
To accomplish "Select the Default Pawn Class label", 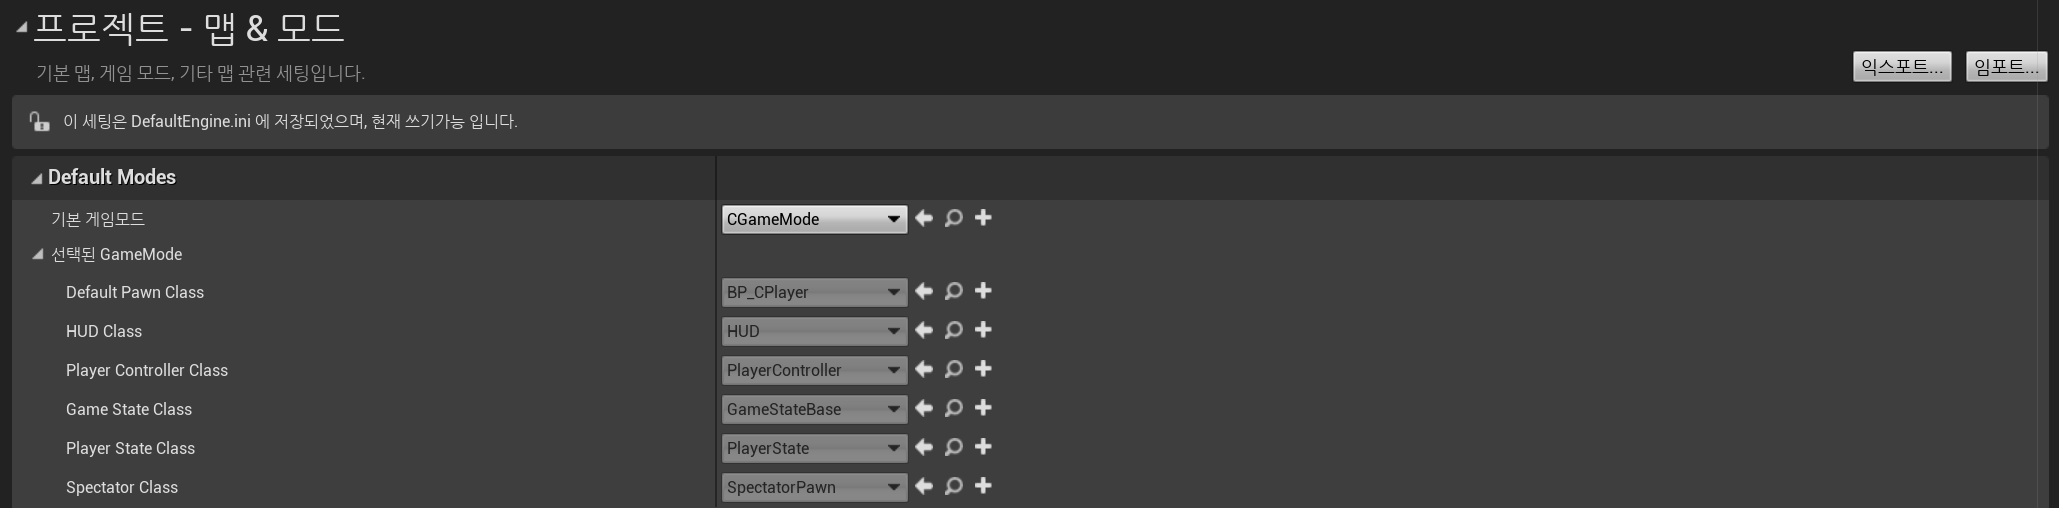I will pyautogui.click(x=135, y=292).
